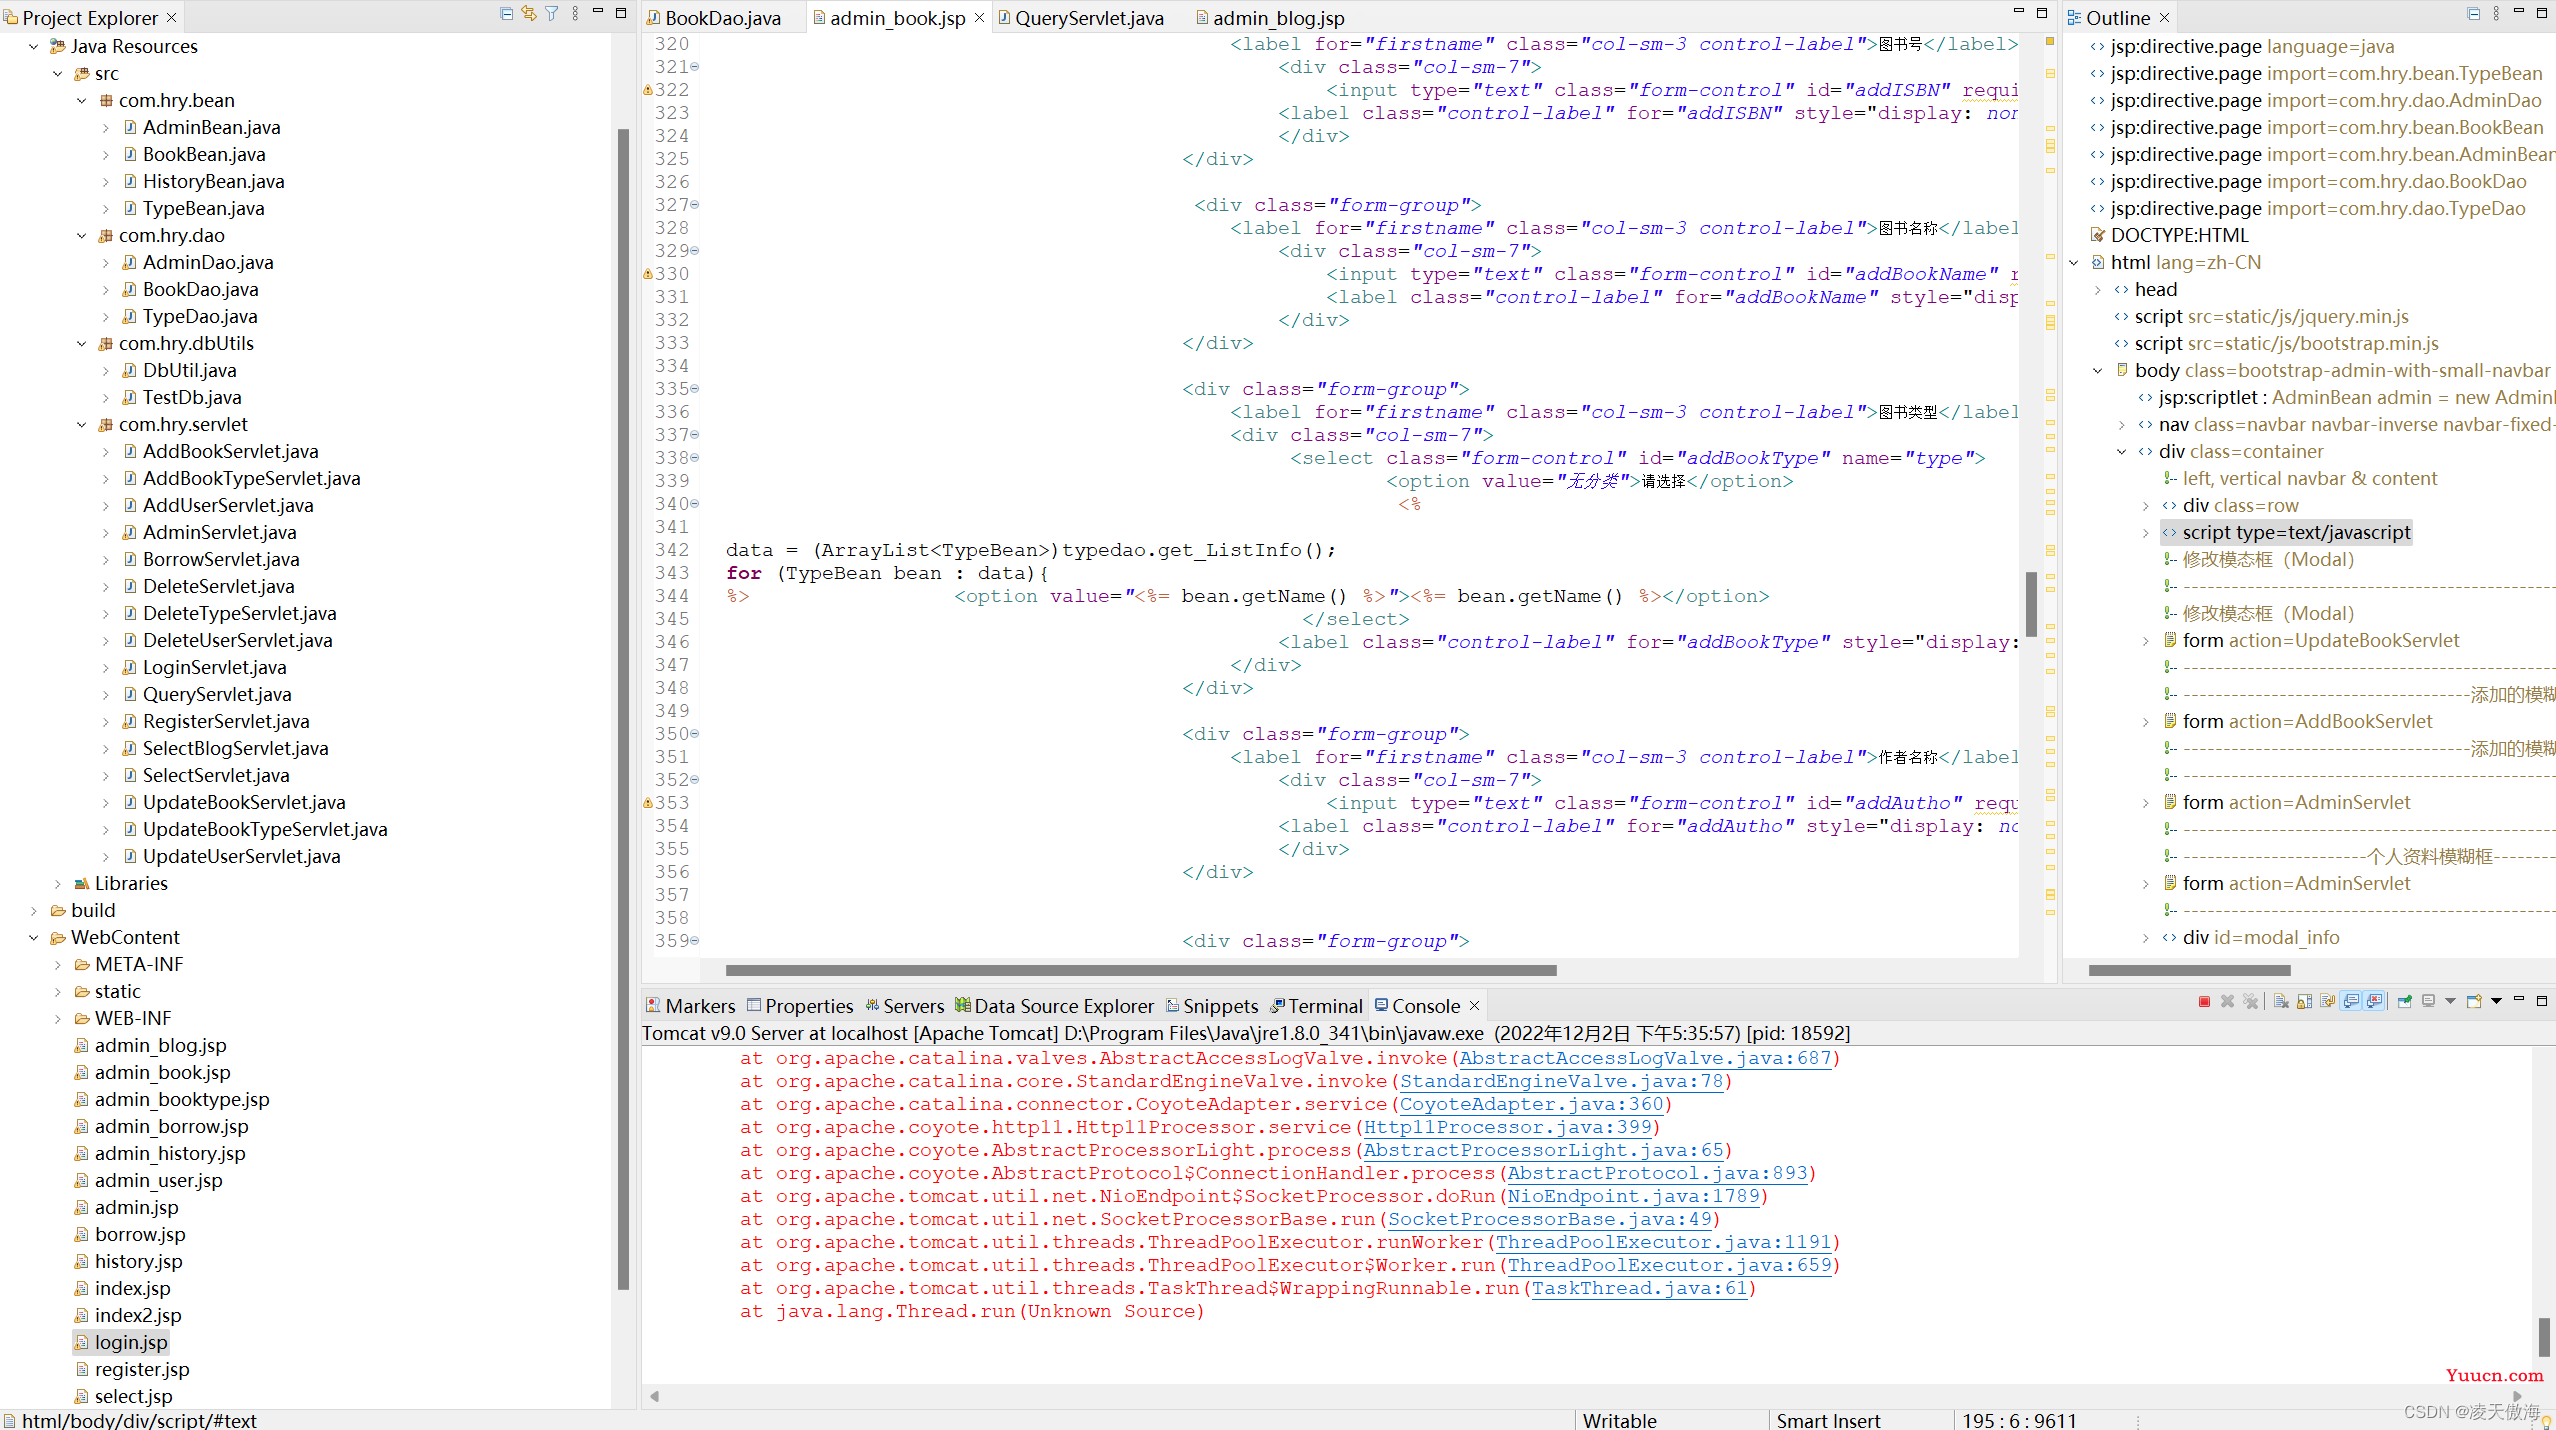Open CoyoteAdapter.java:360 stack link

point(1531,1104)
